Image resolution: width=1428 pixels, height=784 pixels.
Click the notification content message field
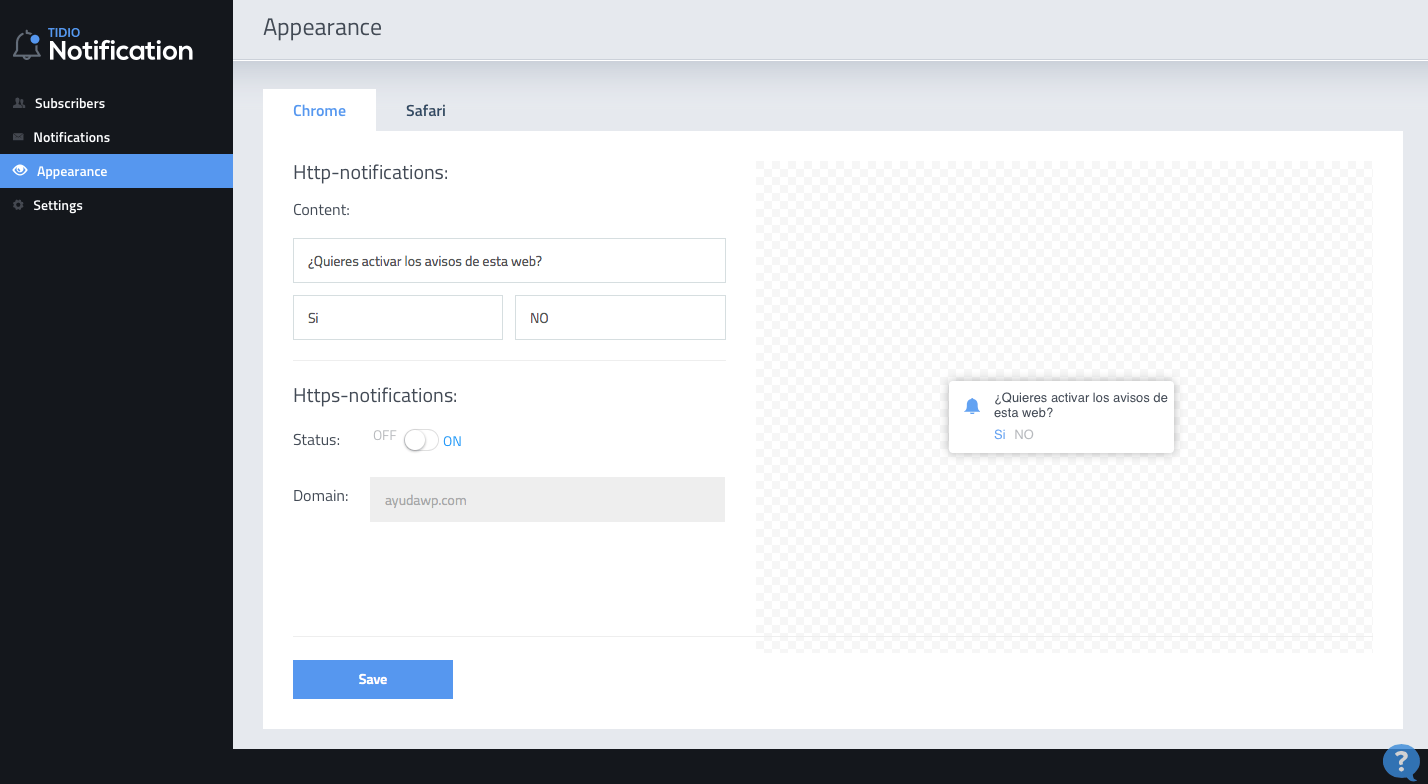tap(509, 261)
